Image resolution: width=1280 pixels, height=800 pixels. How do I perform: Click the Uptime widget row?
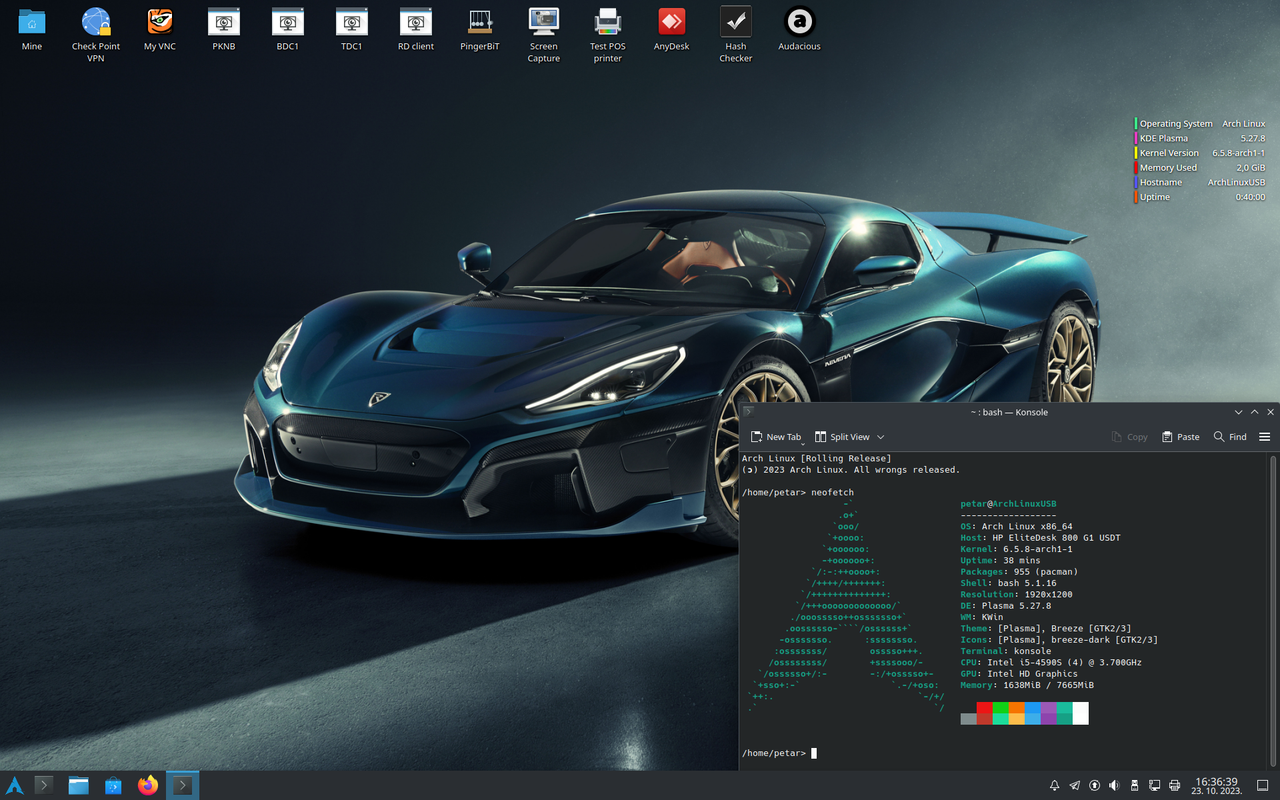(x=1200, y=197)
